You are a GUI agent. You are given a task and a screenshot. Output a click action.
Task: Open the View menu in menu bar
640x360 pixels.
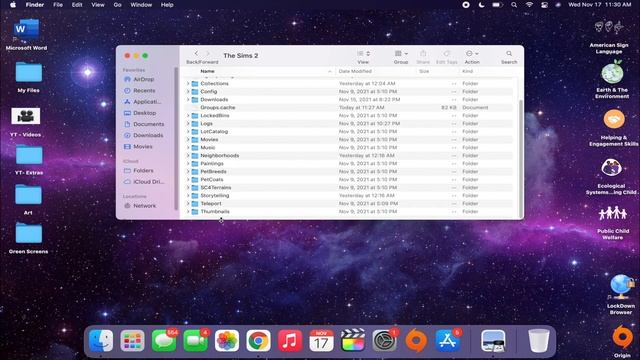pos(98,5)
